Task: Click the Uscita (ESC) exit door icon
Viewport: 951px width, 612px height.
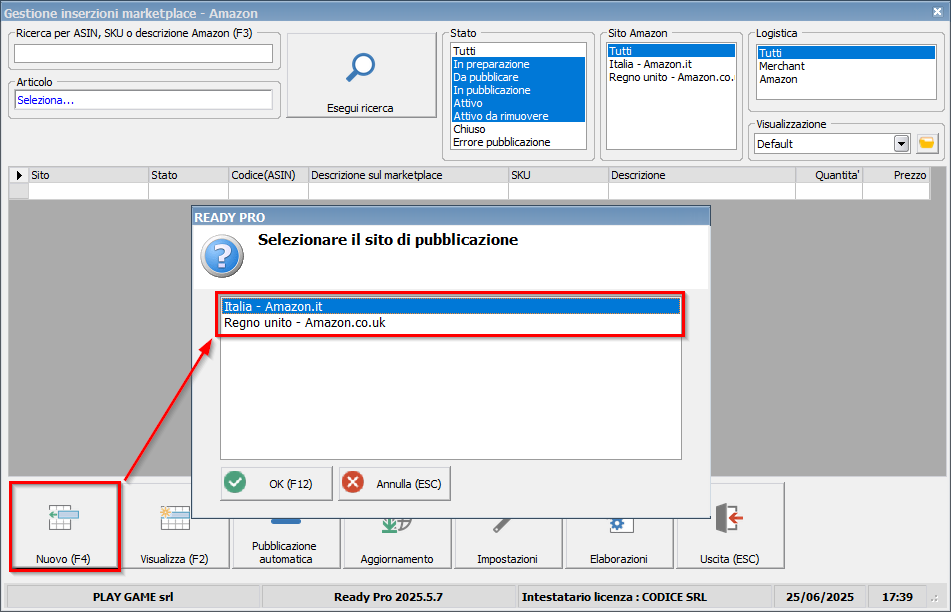Action: tap(729, 518)
